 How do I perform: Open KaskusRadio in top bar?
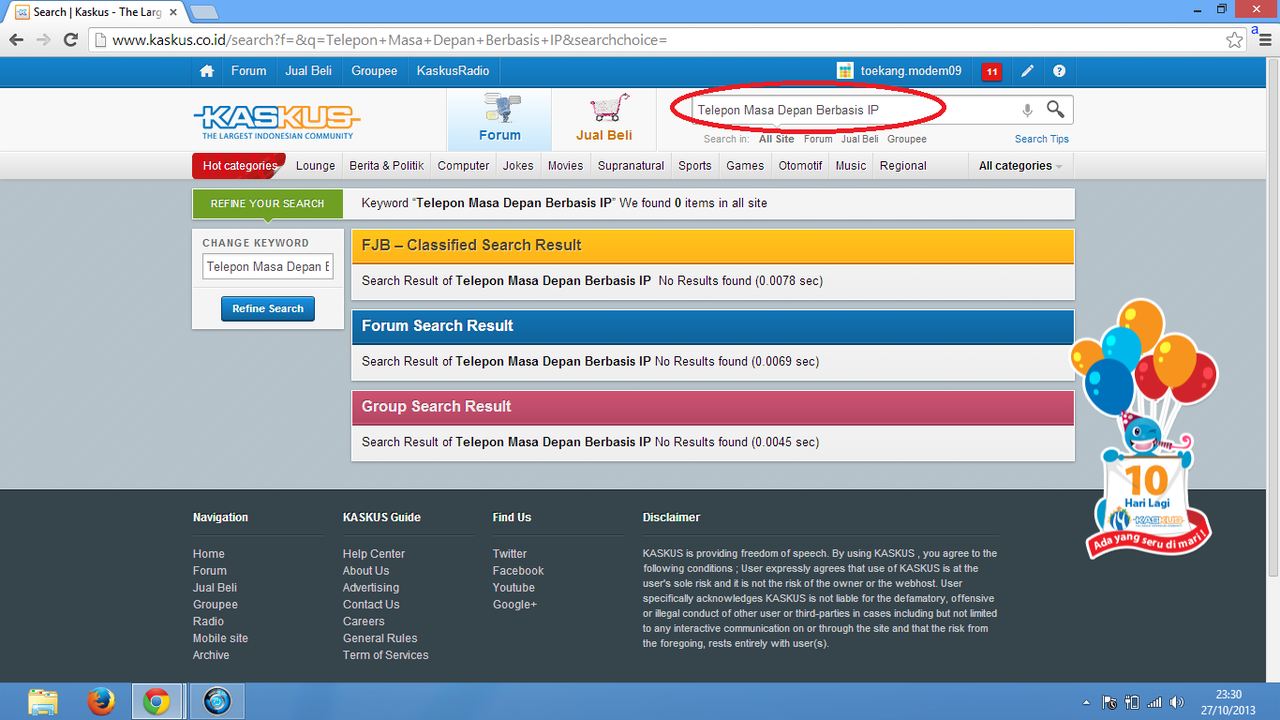(x=453, y=71)
